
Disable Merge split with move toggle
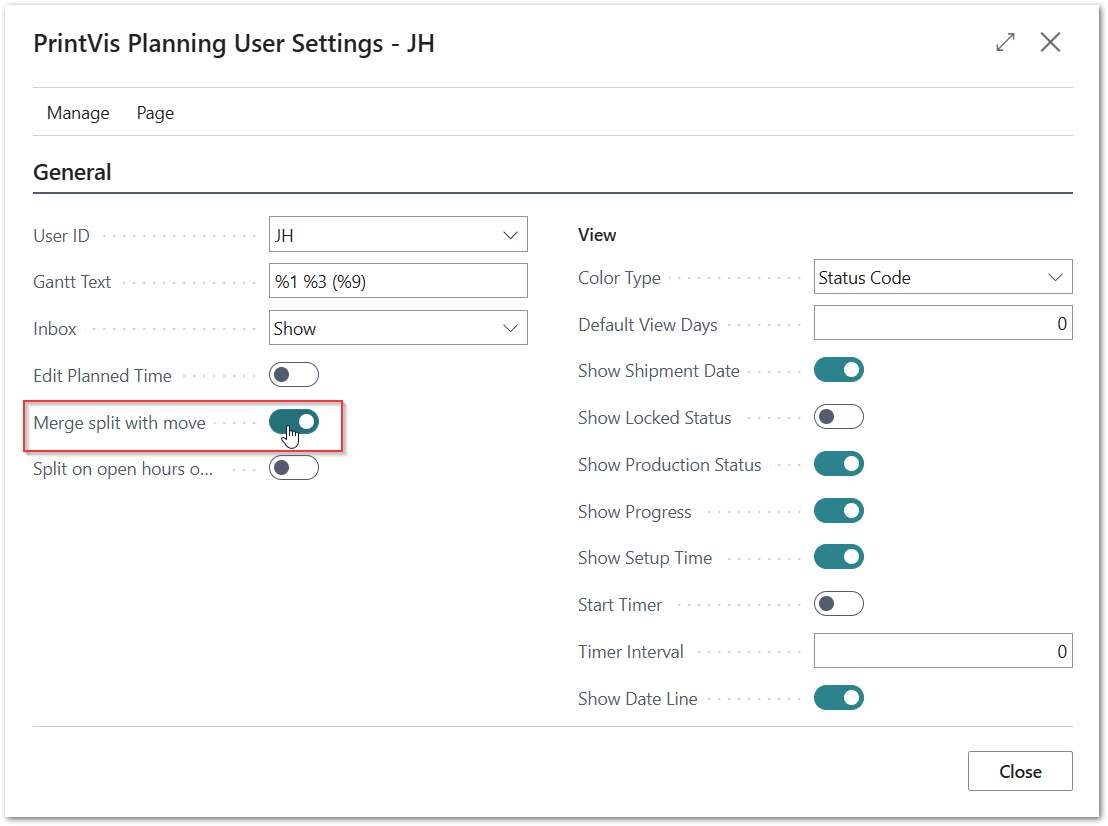tap(294, 422)
